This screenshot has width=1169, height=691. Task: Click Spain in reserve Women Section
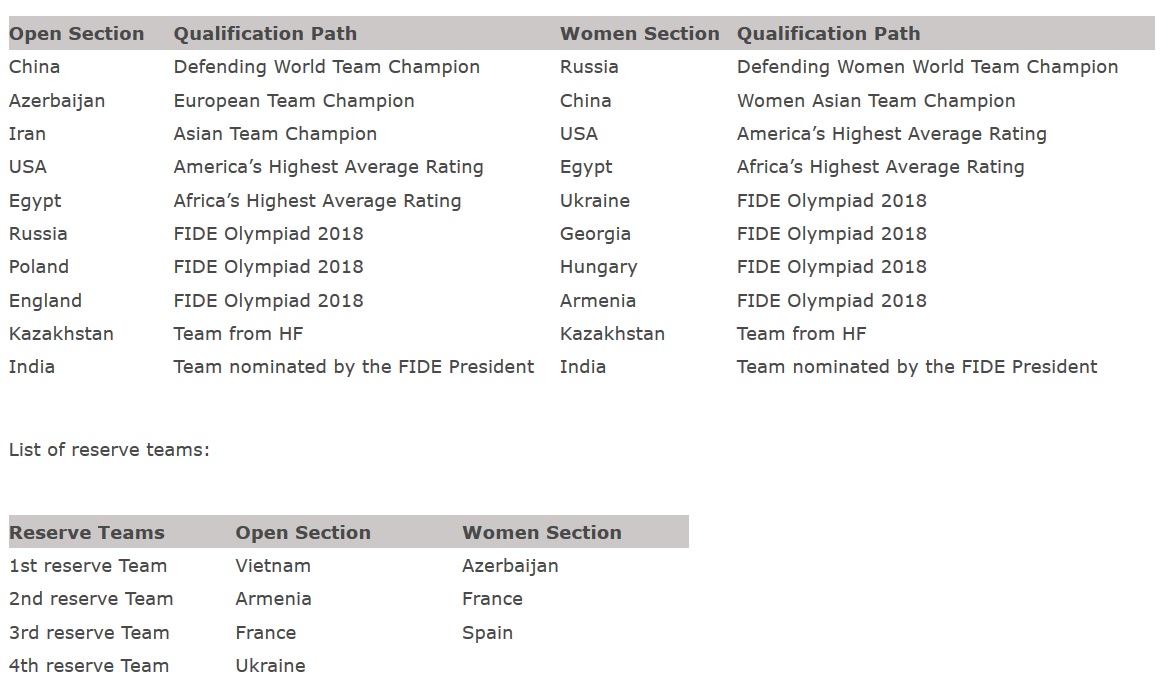coord(488,633)
